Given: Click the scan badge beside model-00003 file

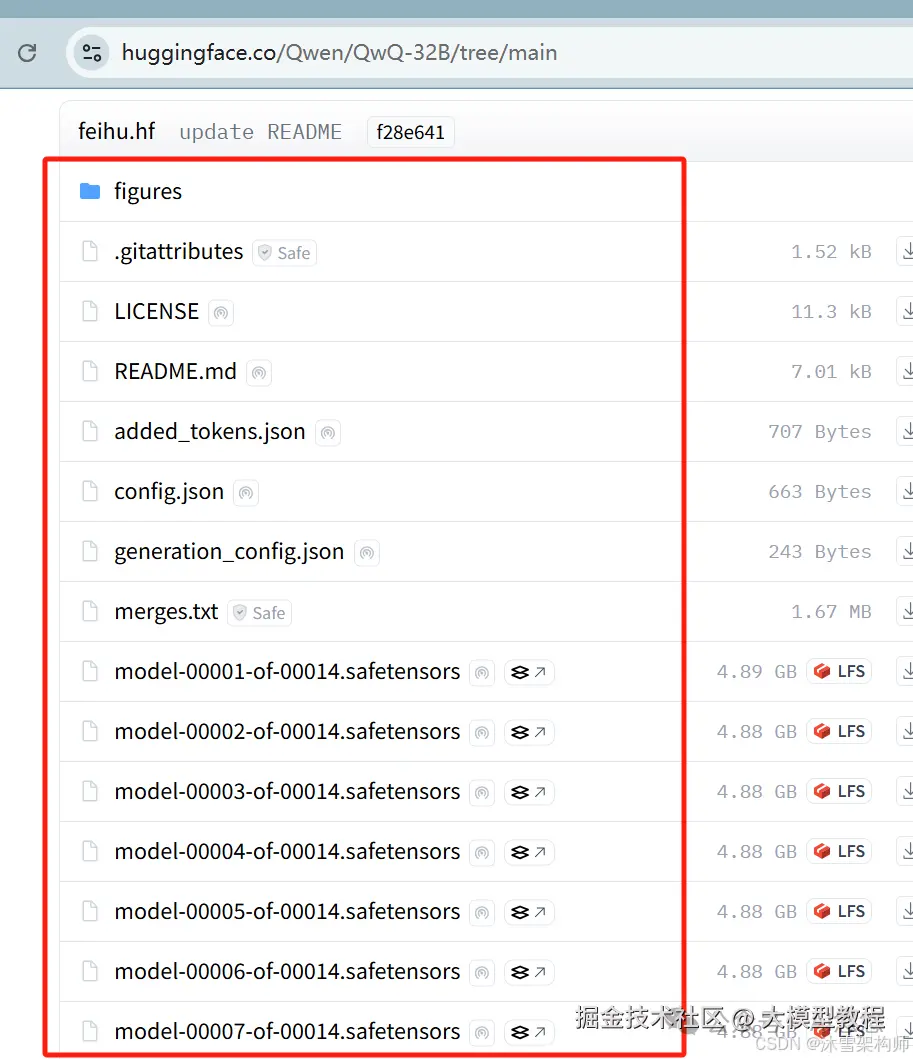Looking at the screenshot, I should [x=481, y=793].
